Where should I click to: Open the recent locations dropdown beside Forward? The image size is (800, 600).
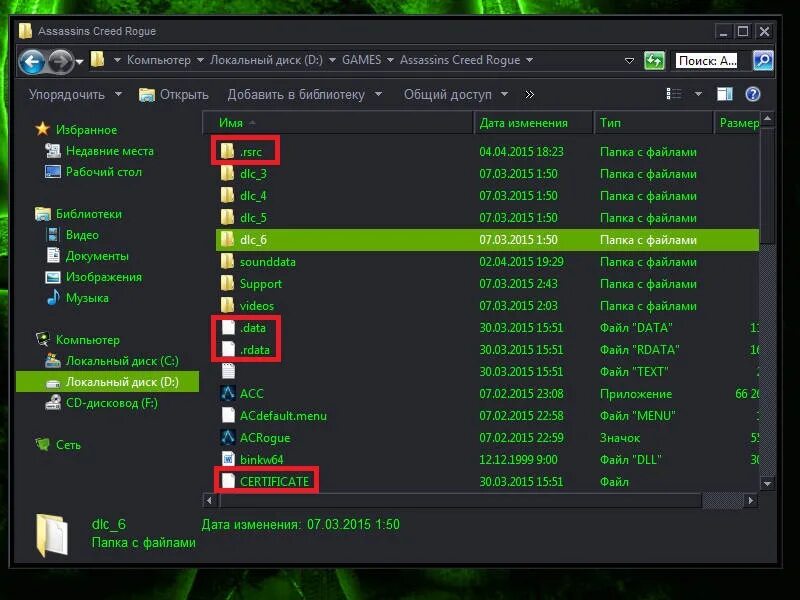[x=80, y=62]
